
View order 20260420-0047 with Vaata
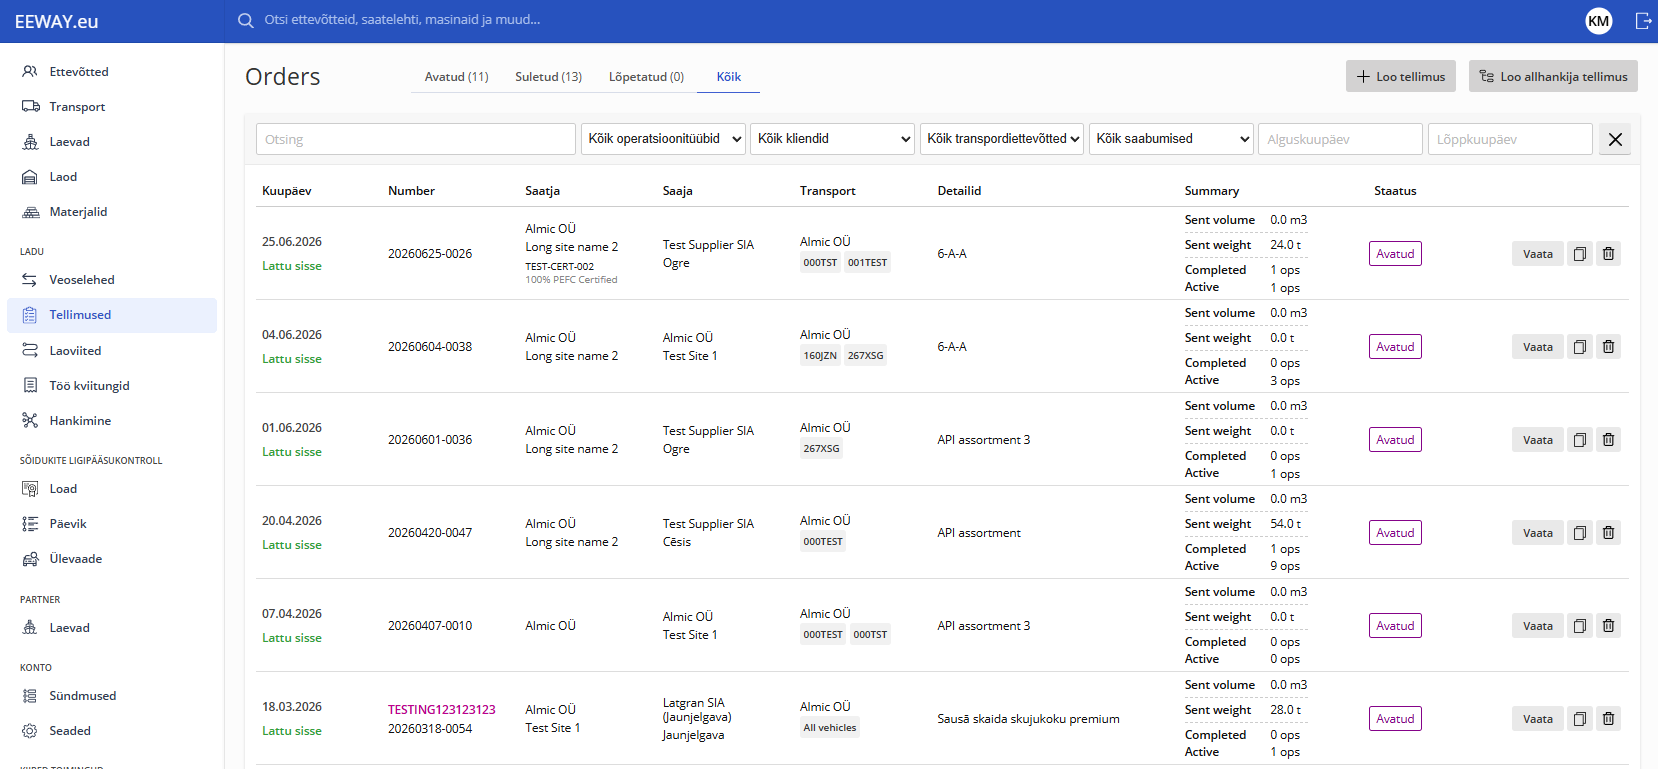click(x=1538, y=533)
